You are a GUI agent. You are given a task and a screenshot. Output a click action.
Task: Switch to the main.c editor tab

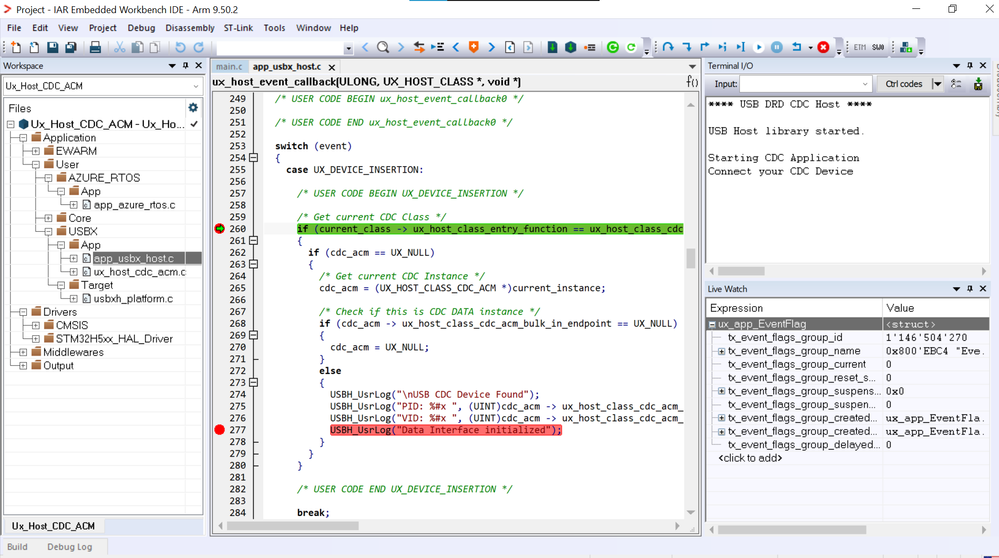point(229,66)
